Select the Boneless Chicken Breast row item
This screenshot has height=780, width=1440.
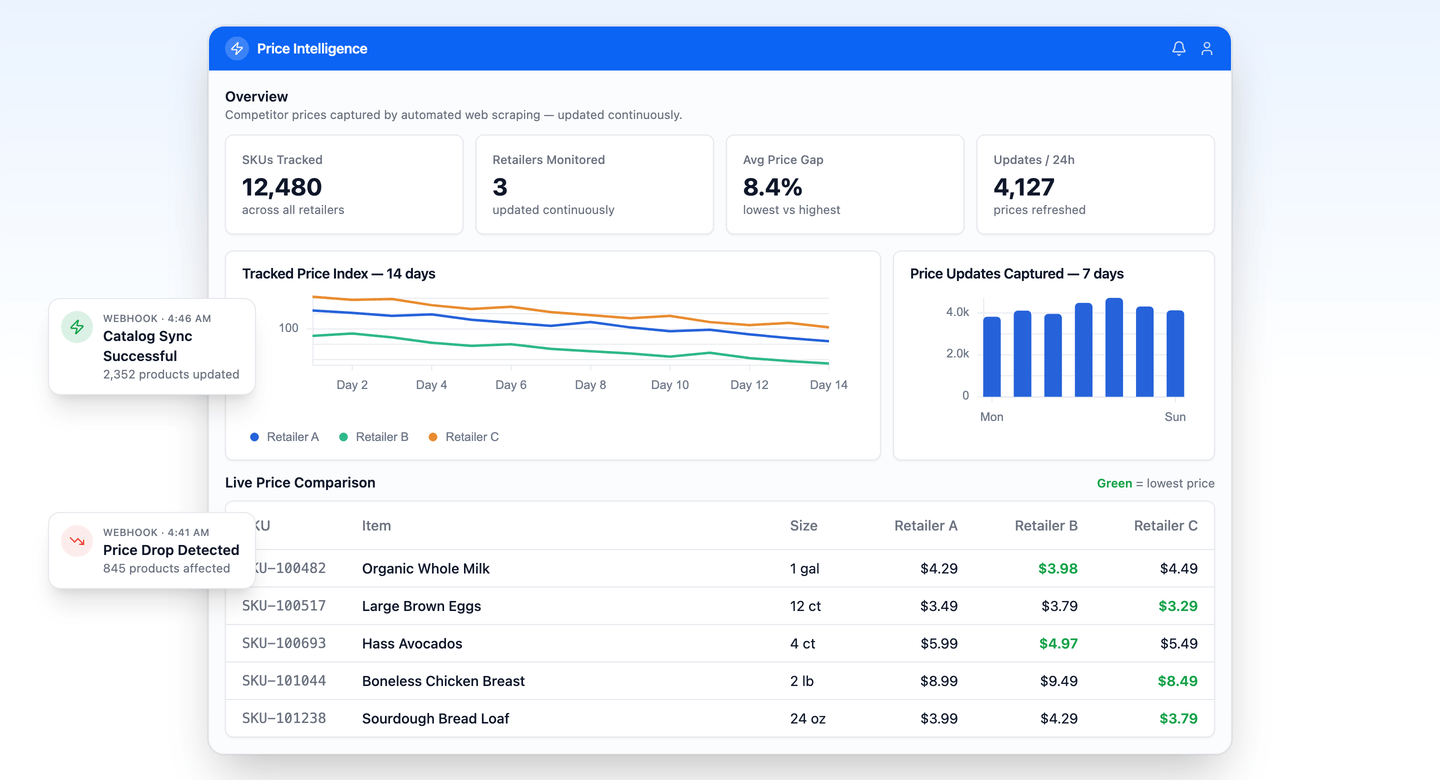click(x=443, y=681)
